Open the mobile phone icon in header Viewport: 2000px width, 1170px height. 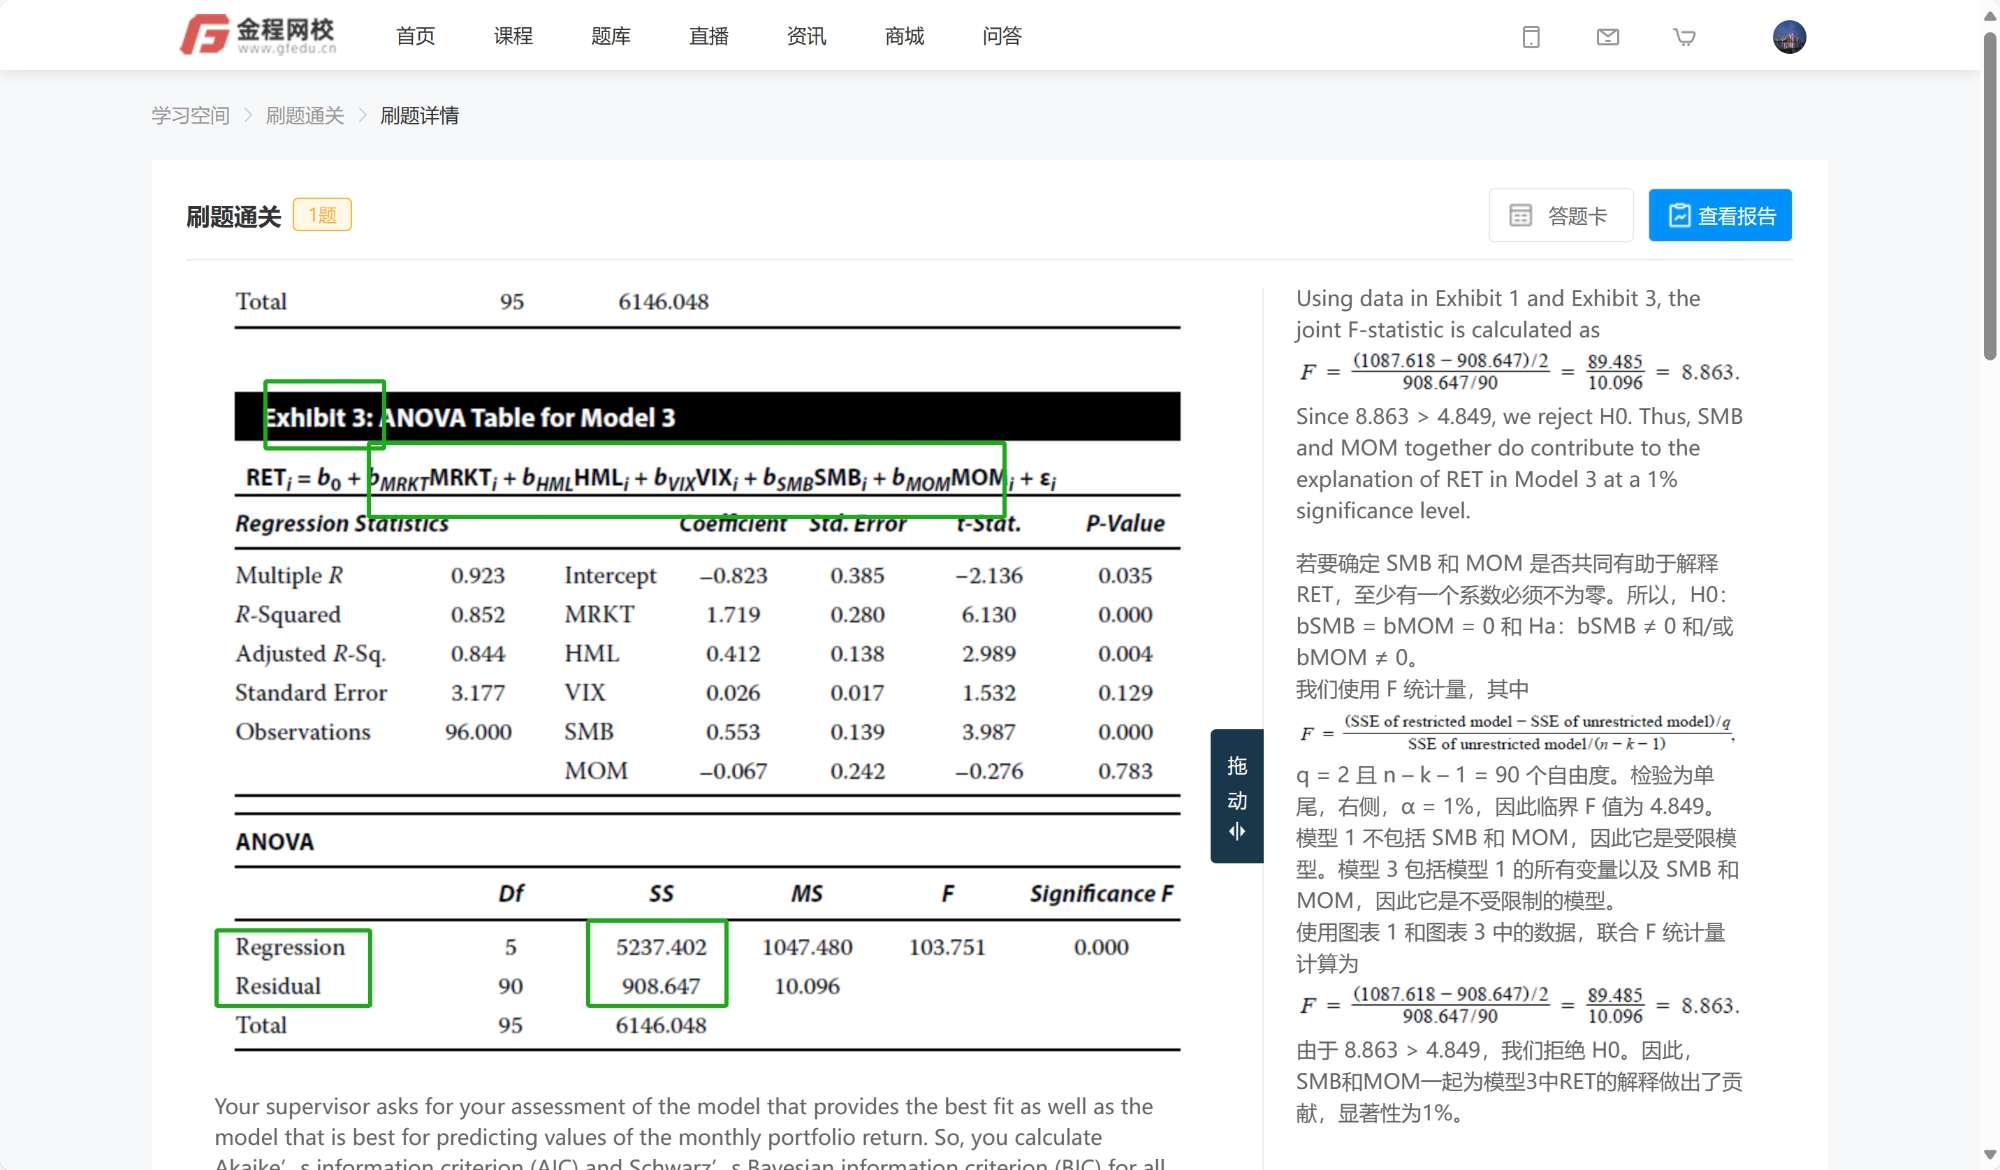pos(1530,37)
